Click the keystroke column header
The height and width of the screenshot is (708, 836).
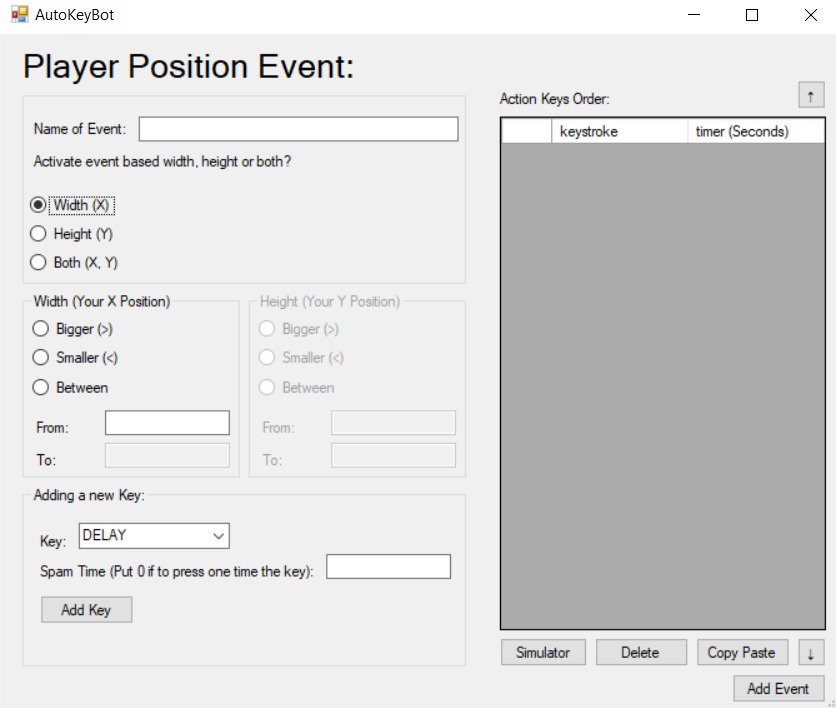[619, 131]
